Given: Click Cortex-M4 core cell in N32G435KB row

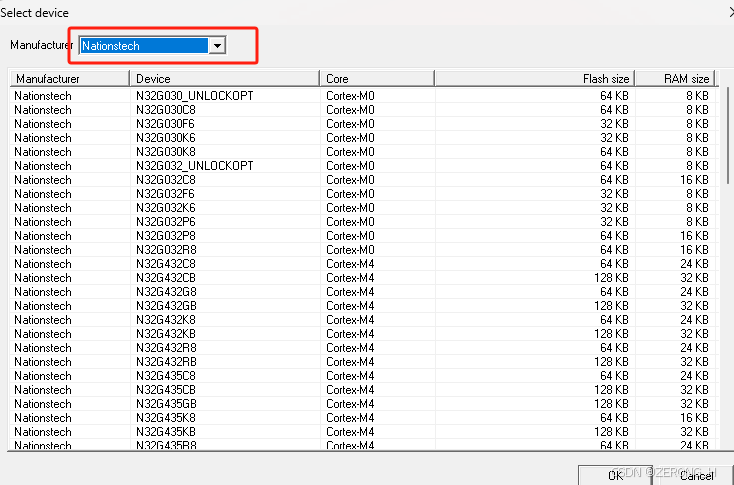Looking at the screenshot, I should (350, 432).
